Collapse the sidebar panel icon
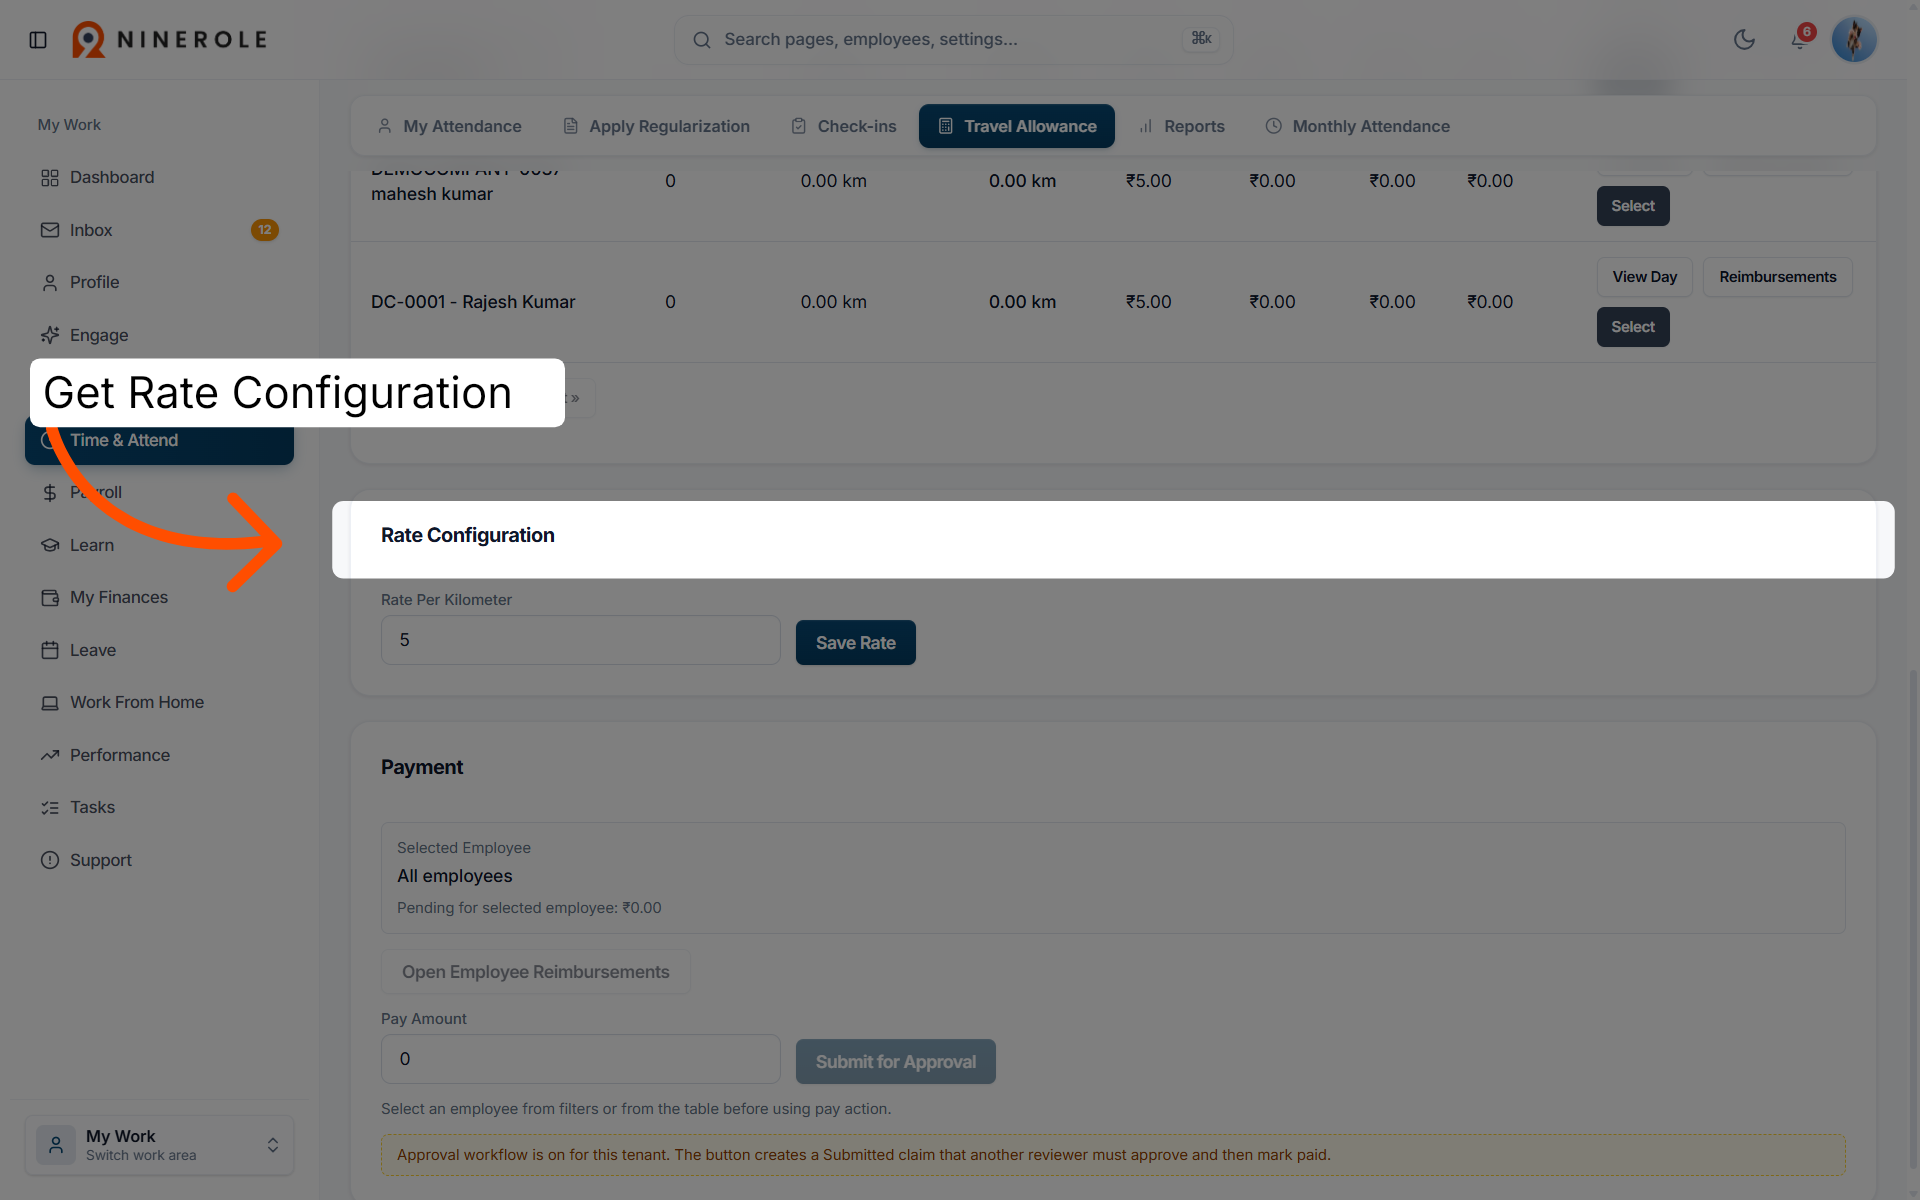Screen dimensions: 1920x1200 coord(38,40)
